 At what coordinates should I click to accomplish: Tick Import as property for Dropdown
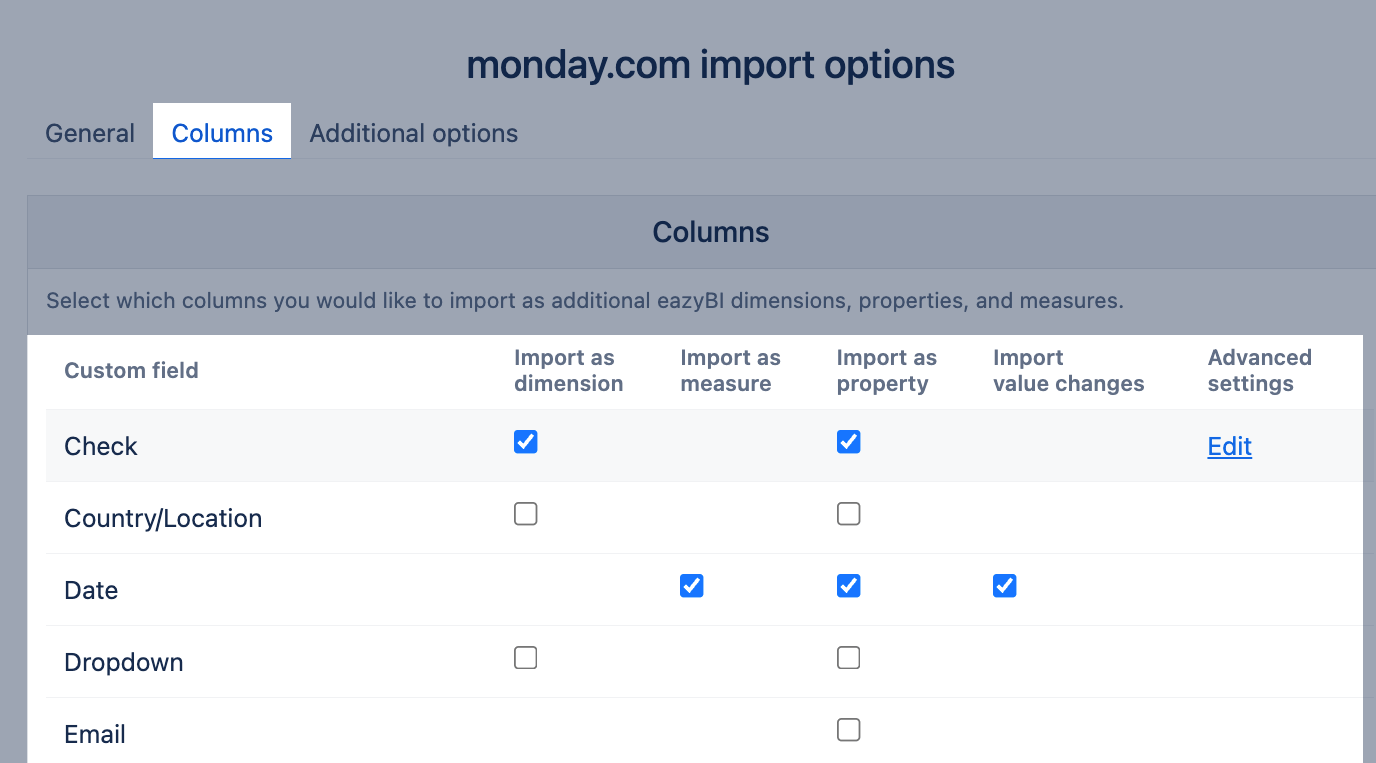pos(849,658)
